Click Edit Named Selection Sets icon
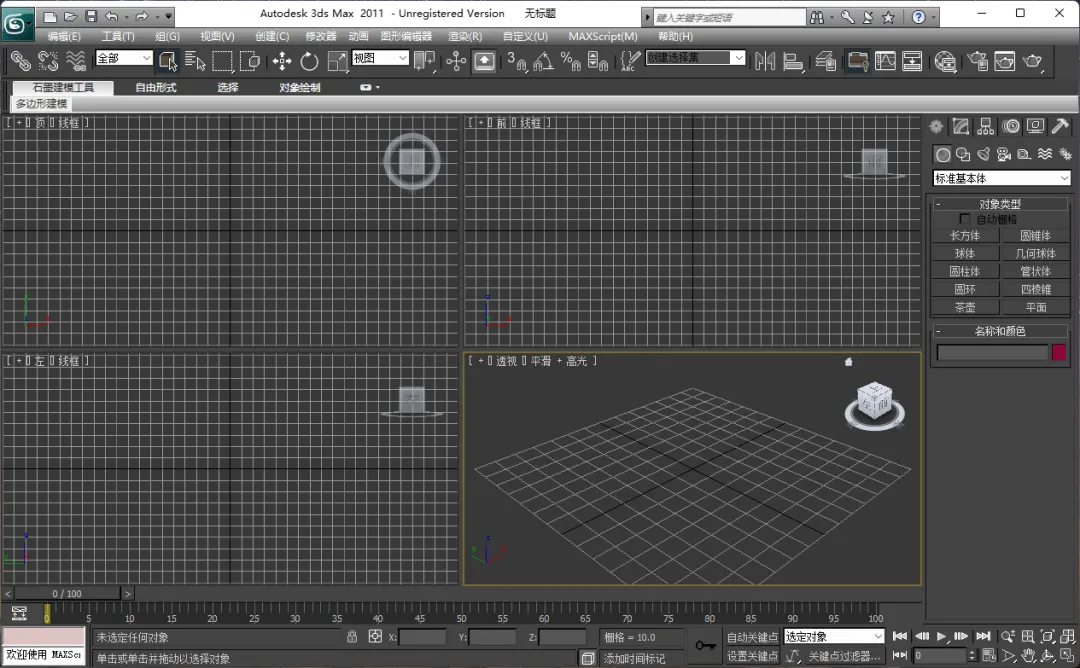Screen dimensions: 1080x668 pos(630,61)
